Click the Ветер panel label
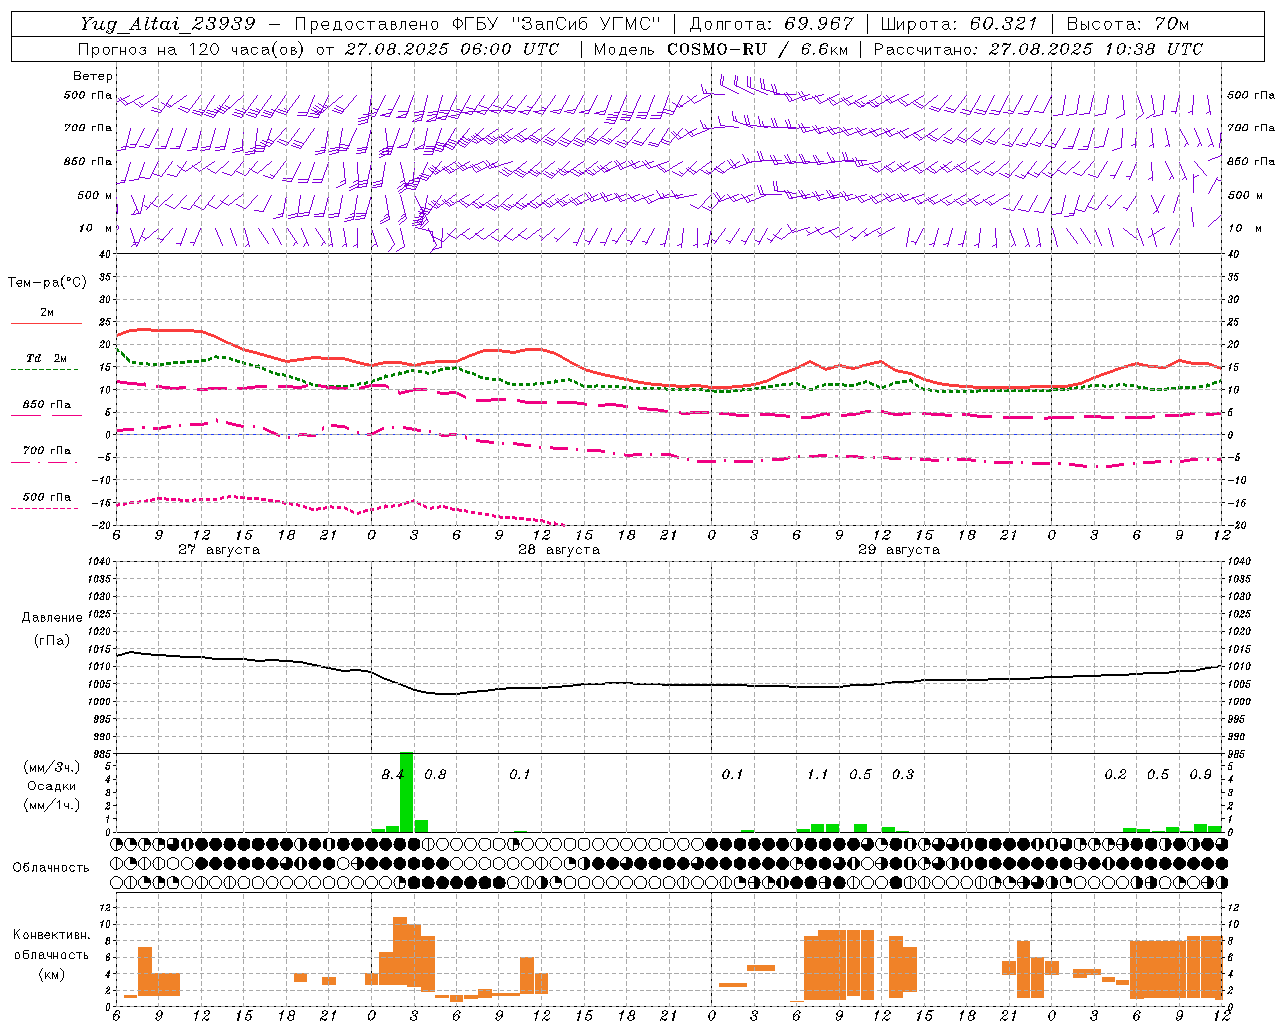The width and height of the screenshot is (1280, 1024). [x=93, y=76]
